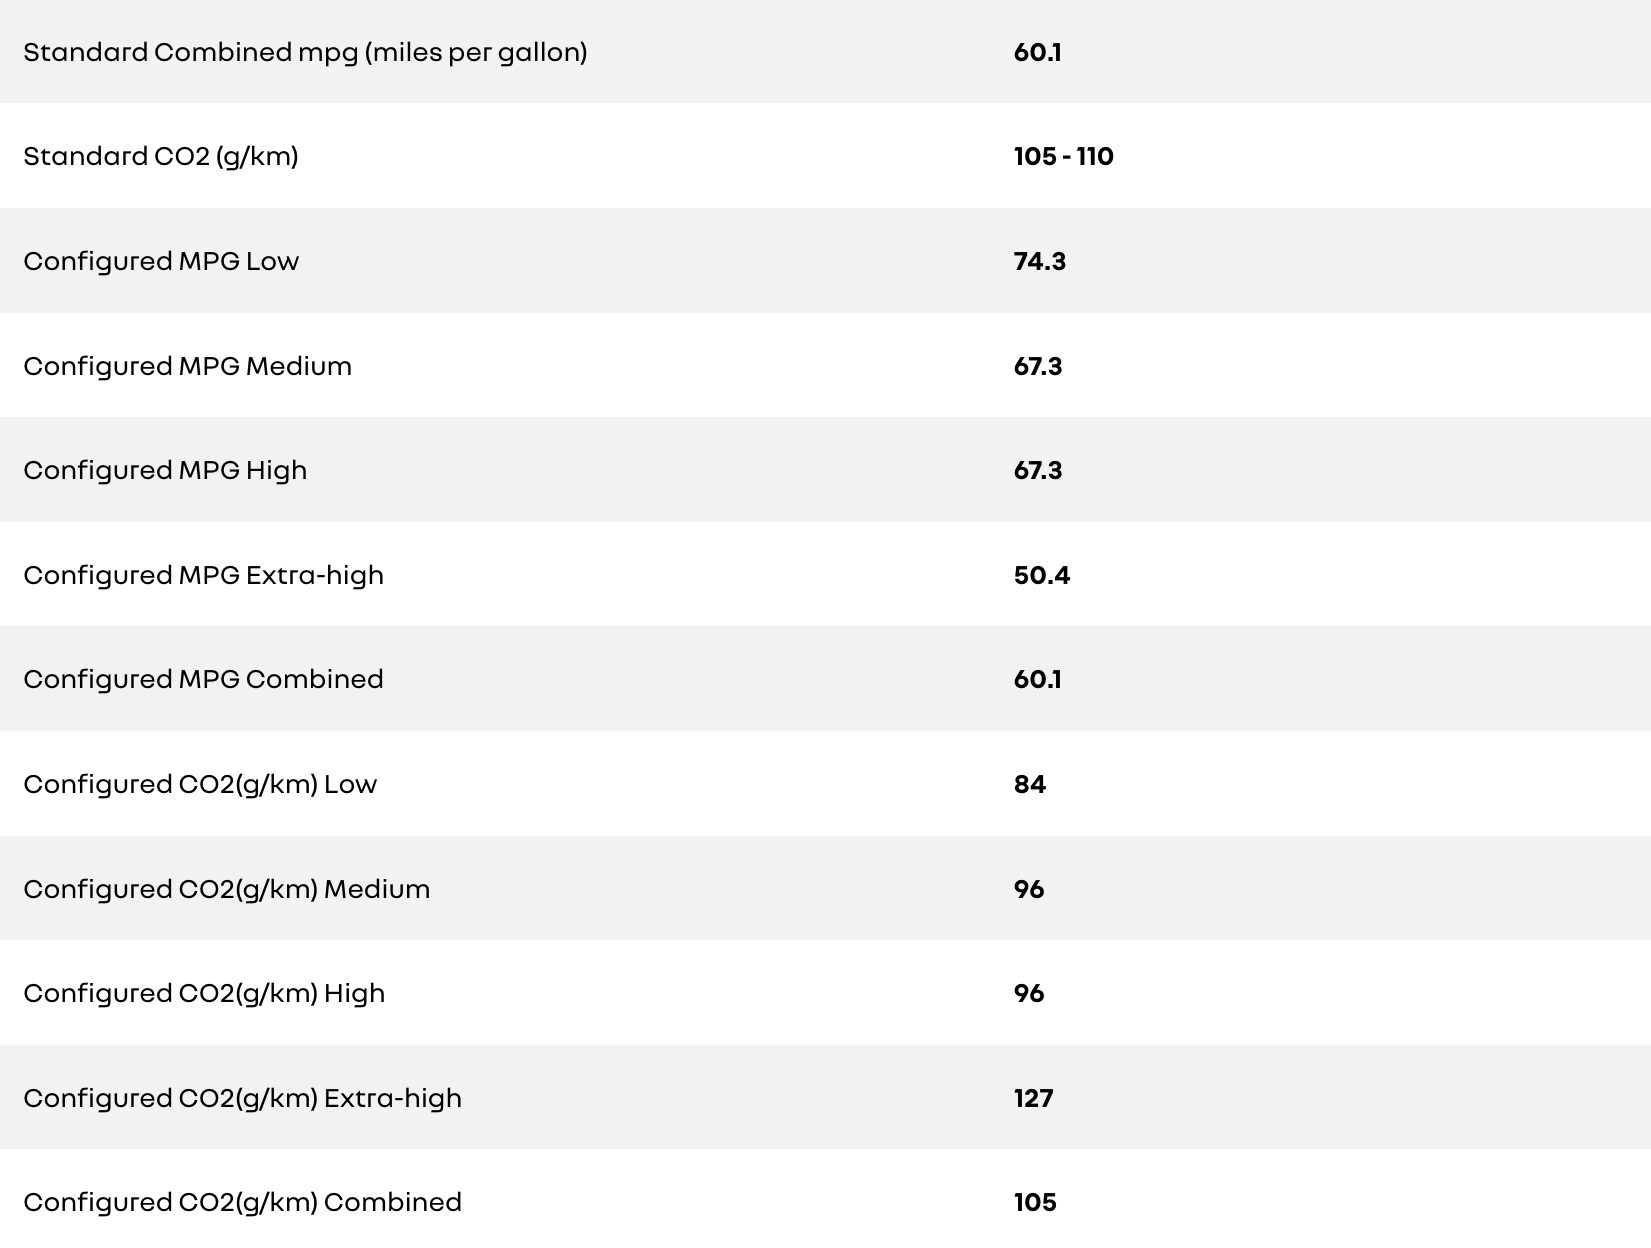Select the 67.3 value in MPG Medium row
This screenshot has height=1248, width=1651.
click(1037, 366)
